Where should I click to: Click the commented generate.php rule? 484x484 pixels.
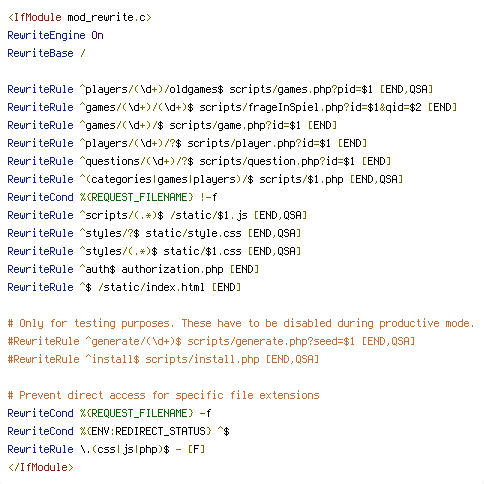coord(211,341)
